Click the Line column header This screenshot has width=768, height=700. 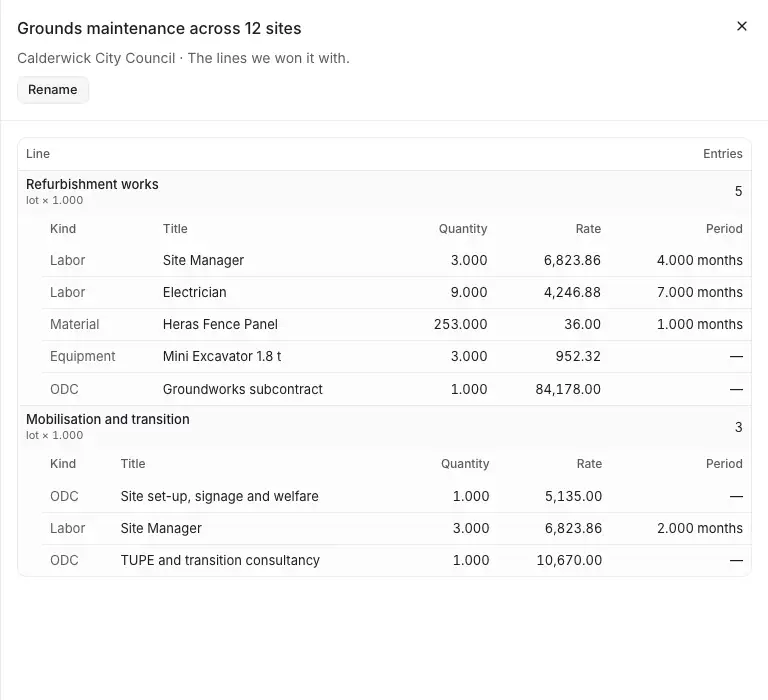(x=38, y=154)
